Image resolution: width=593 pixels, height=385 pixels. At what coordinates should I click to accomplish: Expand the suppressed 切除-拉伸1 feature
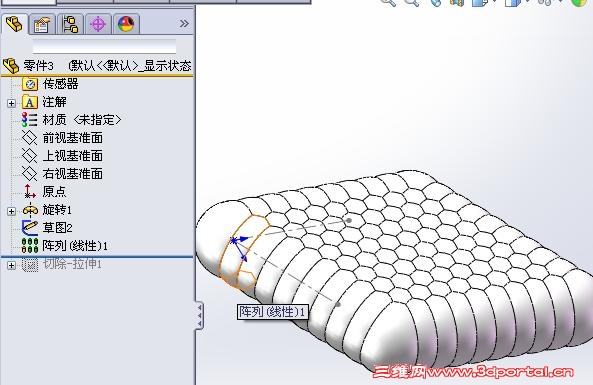click(11, 265)
